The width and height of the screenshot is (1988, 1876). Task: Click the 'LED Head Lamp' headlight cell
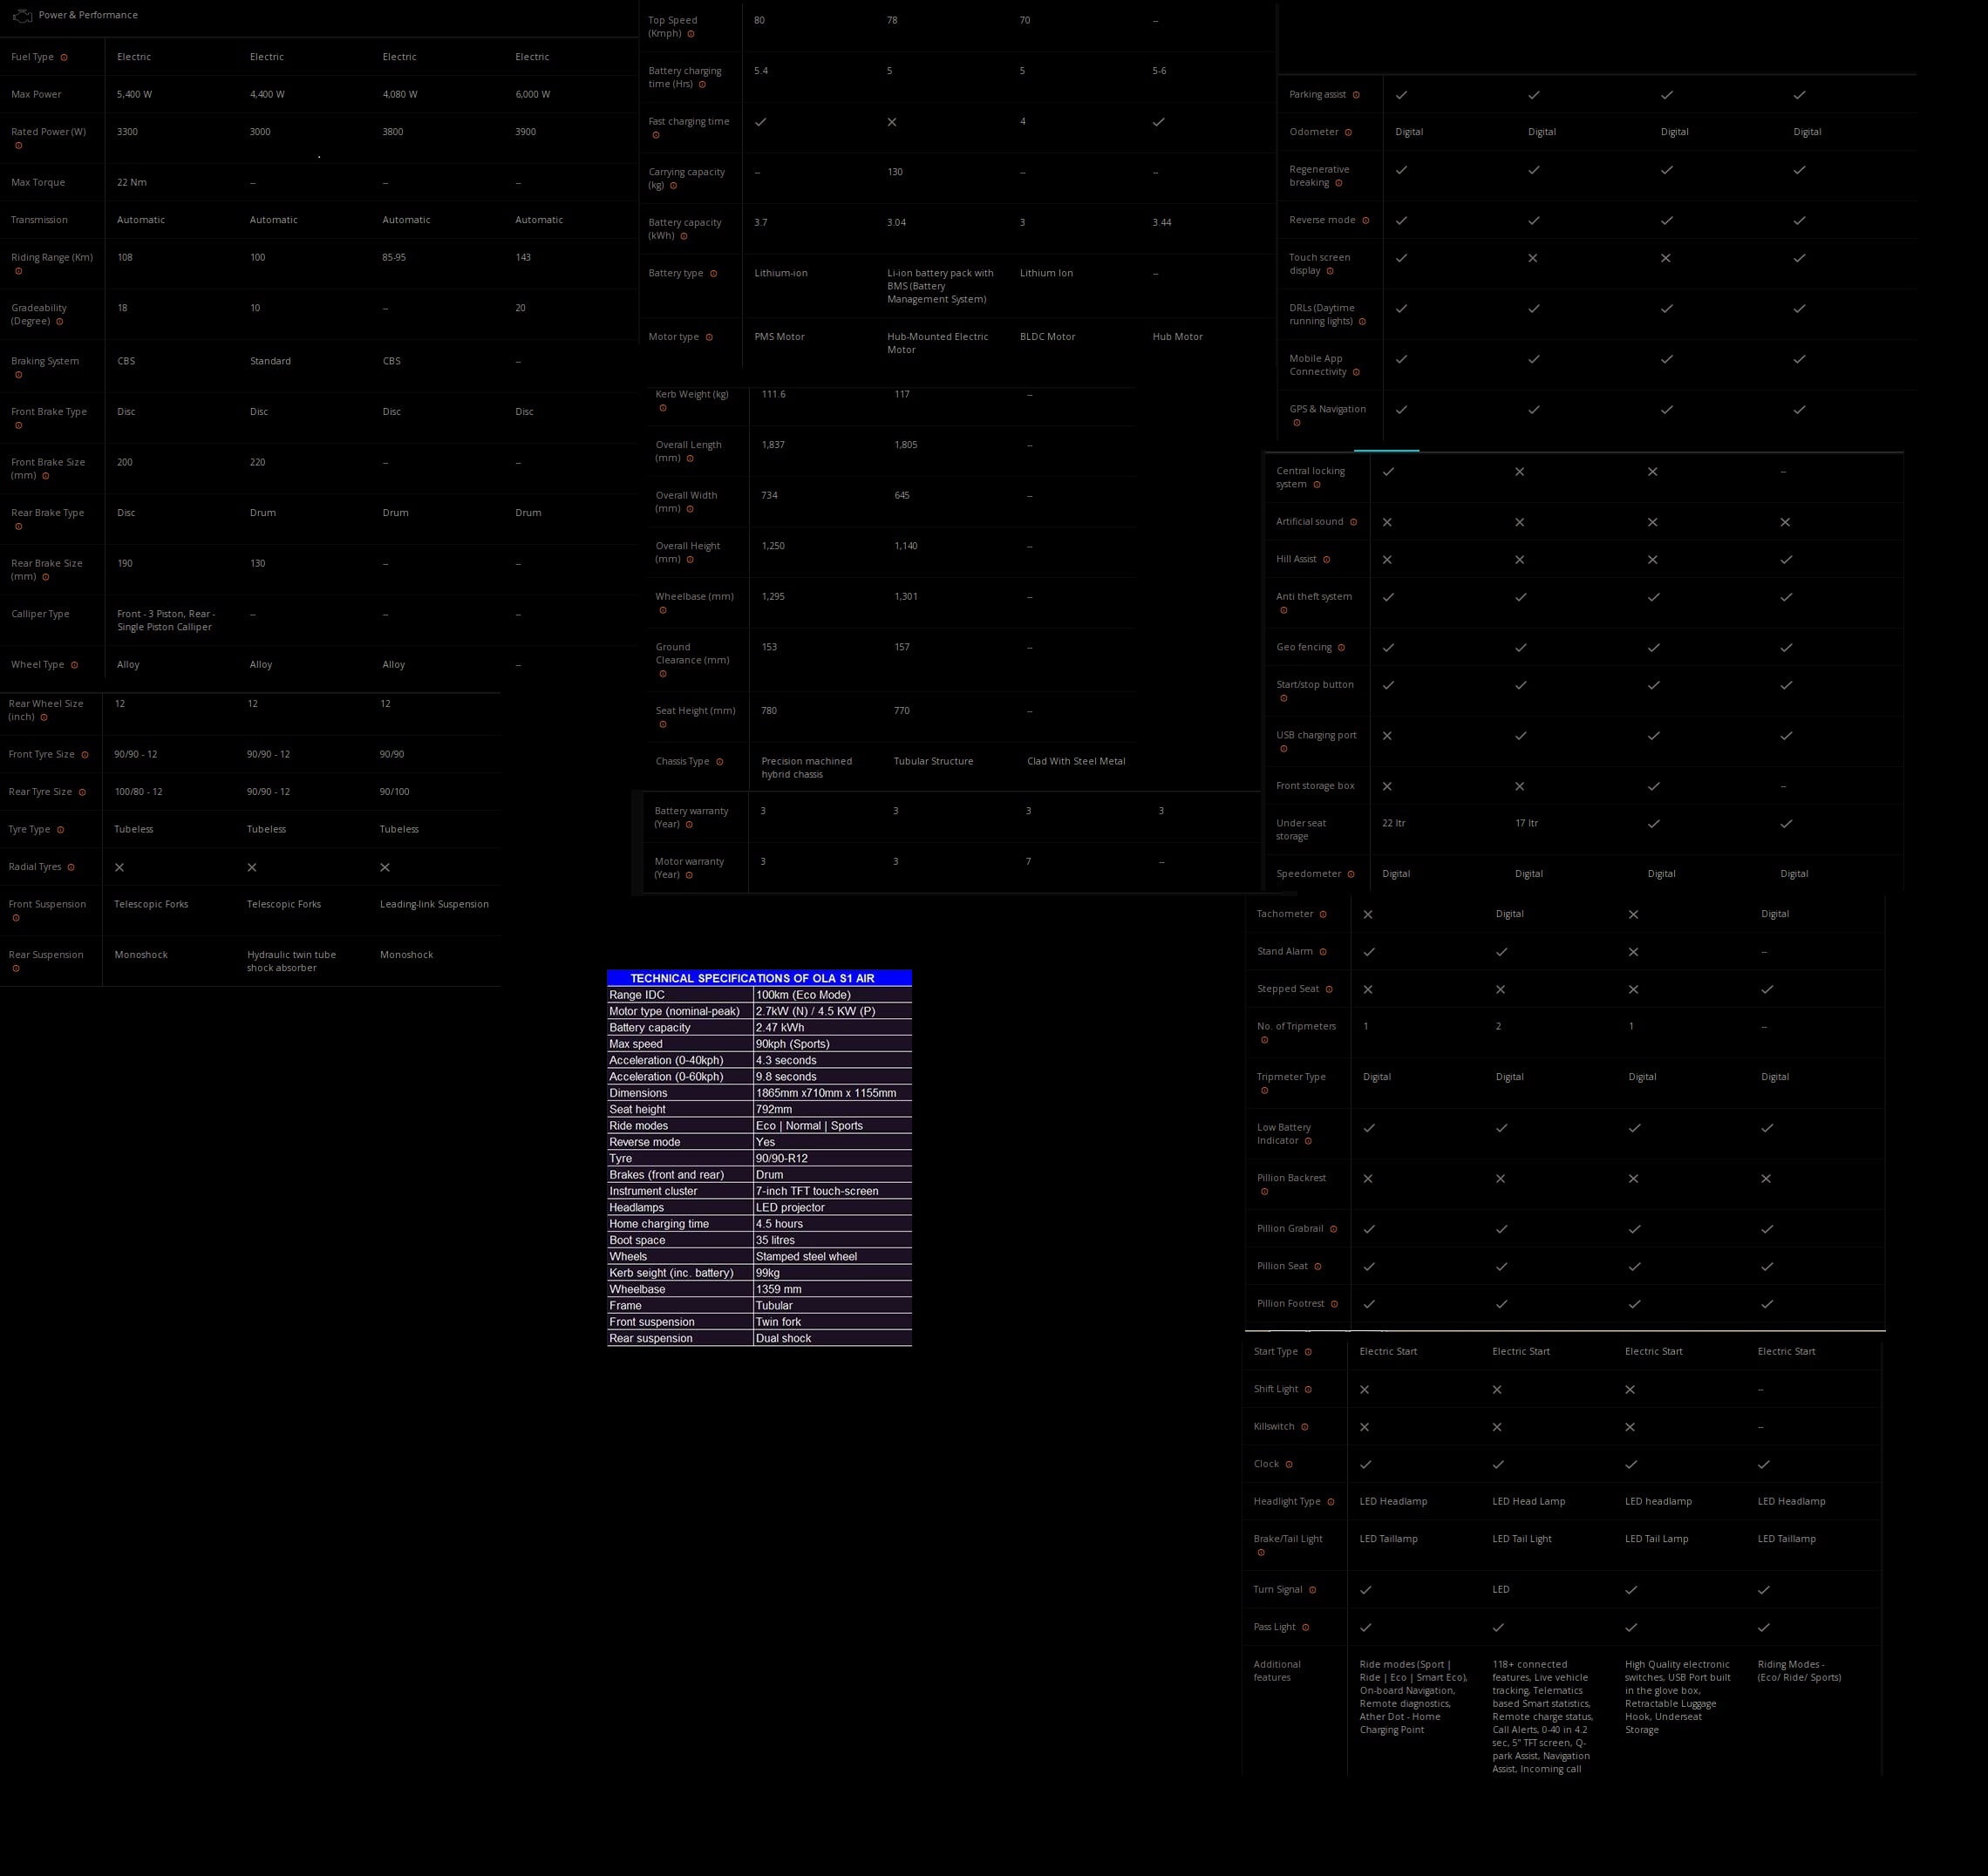(1528, 1501)
